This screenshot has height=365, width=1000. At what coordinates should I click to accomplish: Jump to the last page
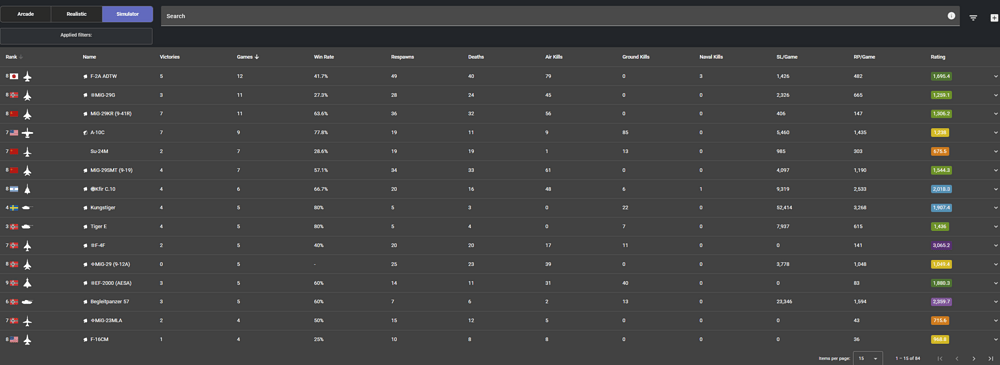pyautogui.click(x=990, y=359)
